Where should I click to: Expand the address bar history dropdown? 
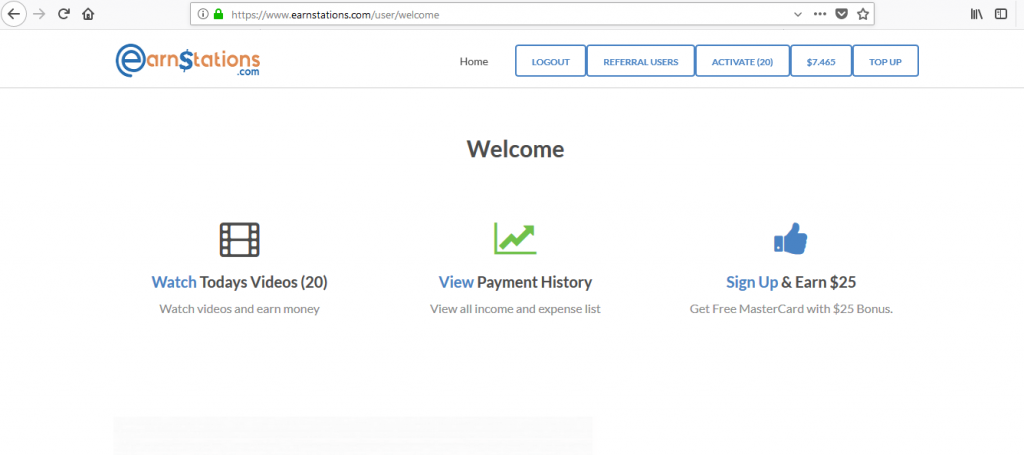click(797, 15)
